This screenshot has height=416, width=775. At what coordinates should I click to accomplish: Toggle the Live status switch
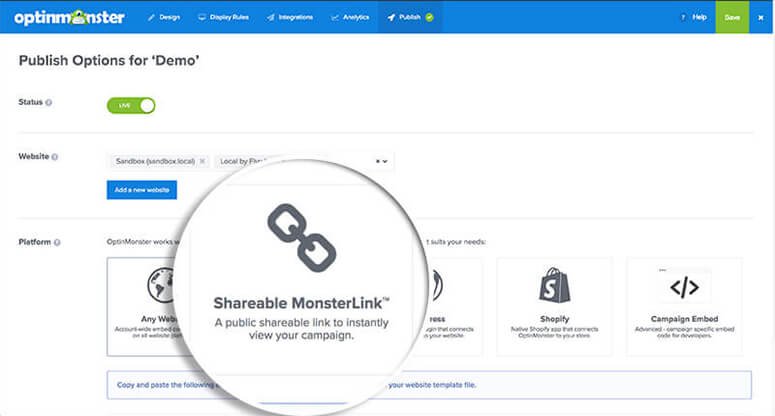(131, 105)
